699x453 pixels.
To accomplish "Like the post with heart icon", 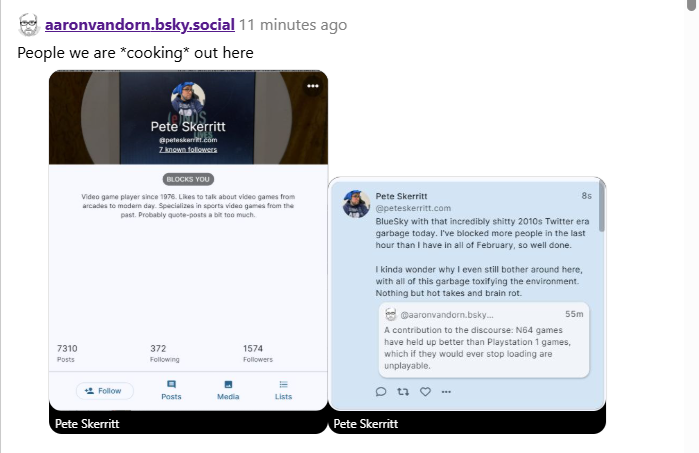I will tap(425, 391).
